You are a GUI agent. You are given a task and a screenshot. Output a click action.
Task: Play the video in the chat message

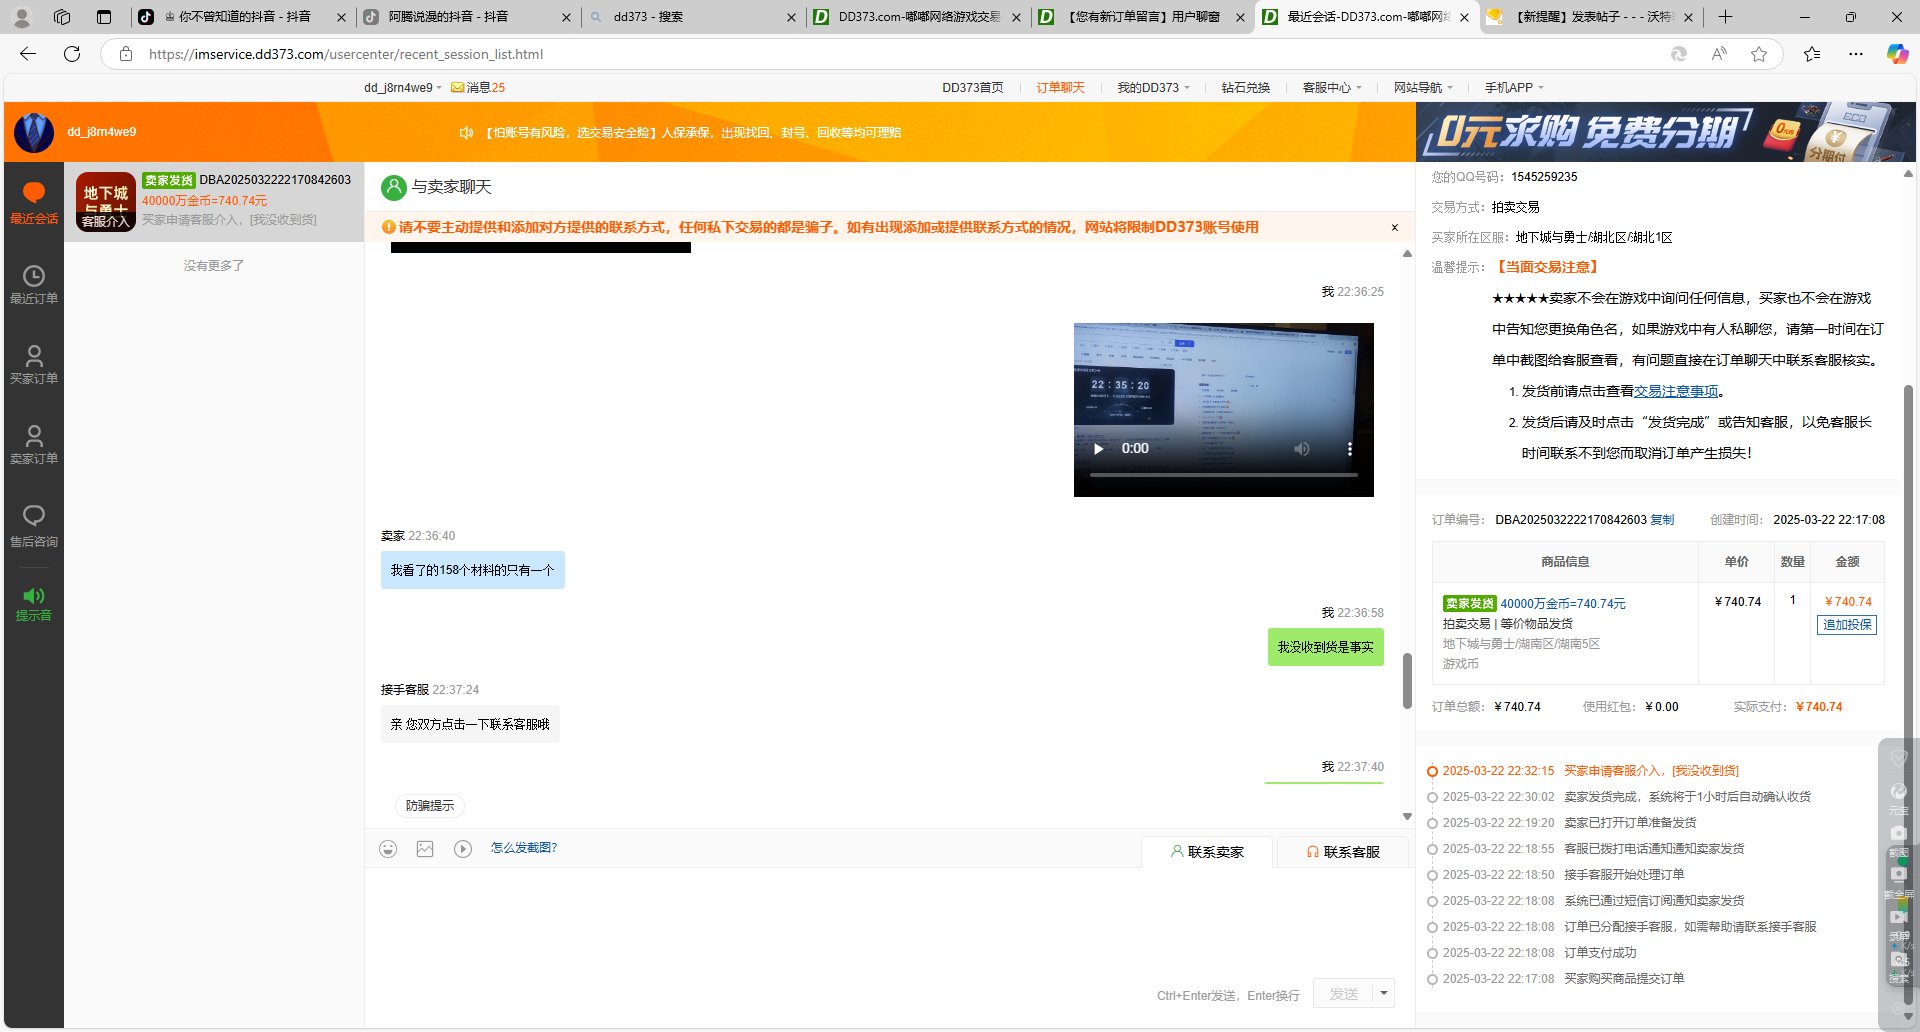coord(1099,449)
